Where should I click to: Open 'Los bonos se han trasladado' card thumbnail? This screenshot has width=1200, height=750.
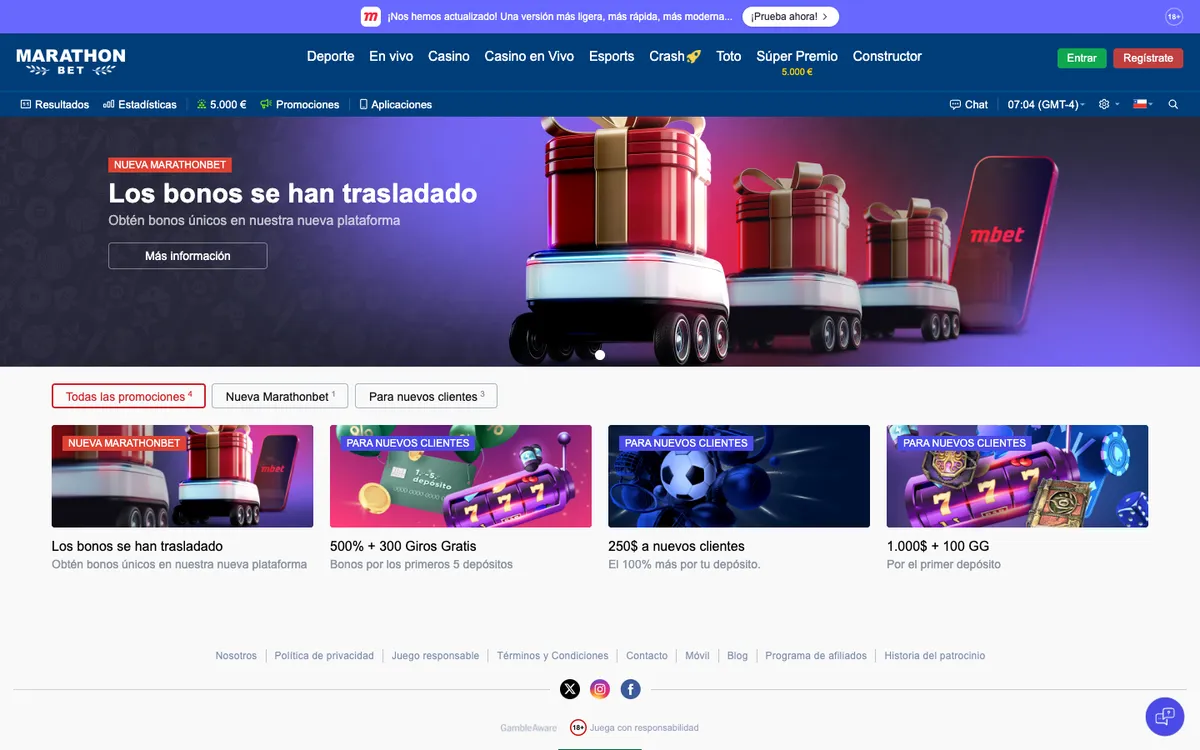(x=182, y=476)
